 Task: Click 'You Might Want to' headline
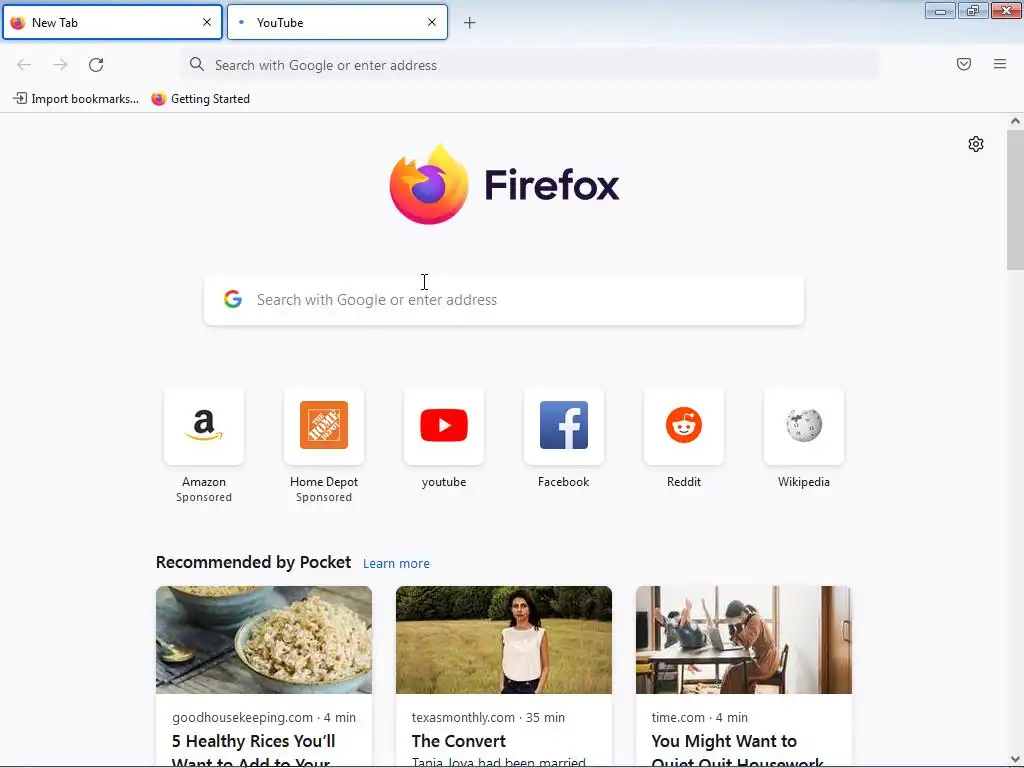click(724, 741)
